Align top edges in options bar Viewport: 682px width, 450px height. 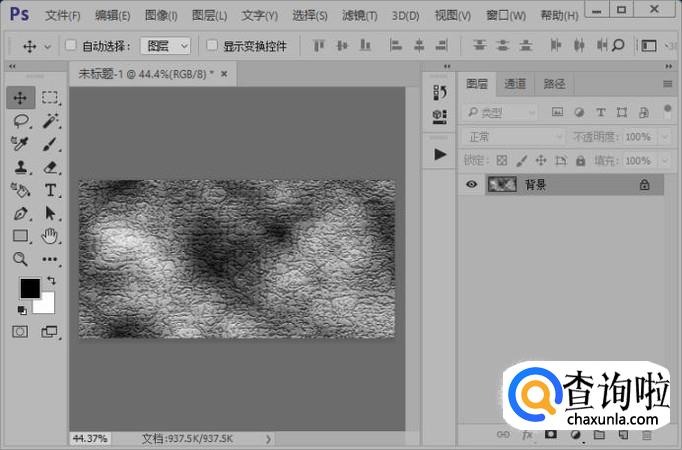pos(319,45)
